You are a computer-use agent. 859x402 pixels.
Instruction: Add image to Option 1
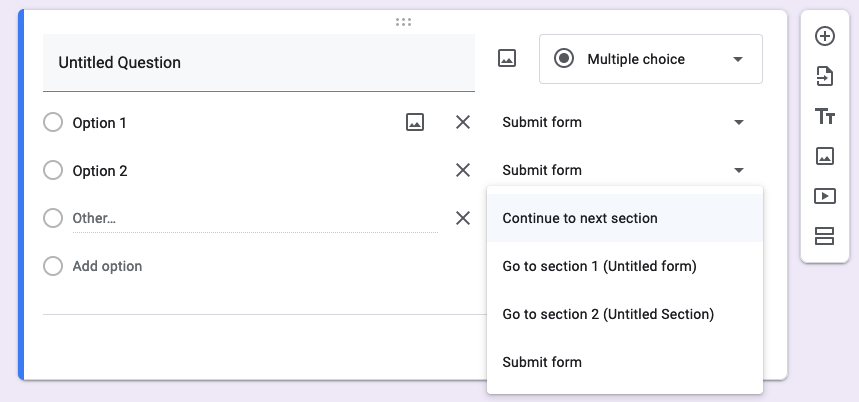click(414, 122)
